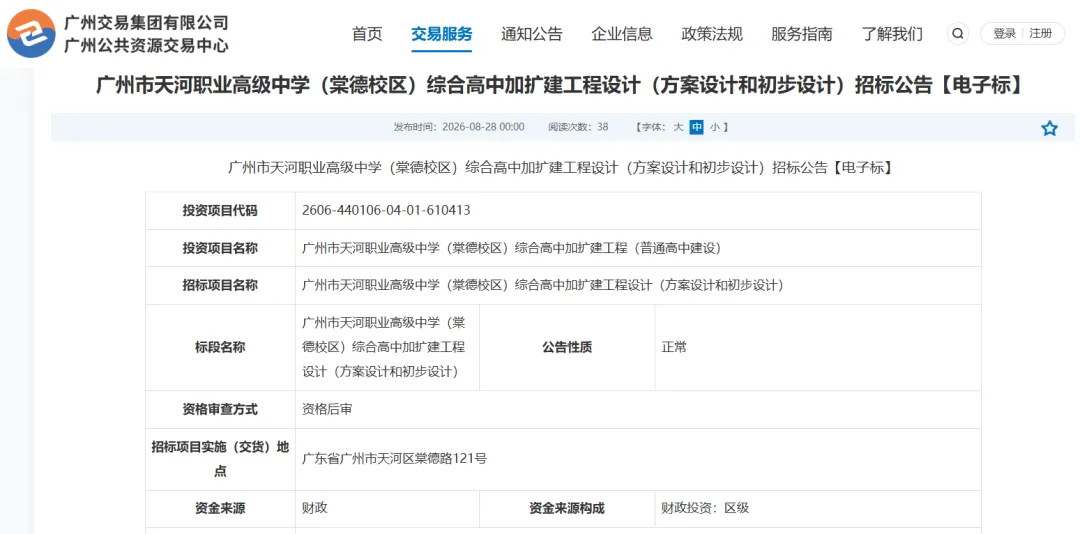The height and width of the screenshot is (534, 1080).
Task: Open the search magnifier icon
Action: point(957,34)
